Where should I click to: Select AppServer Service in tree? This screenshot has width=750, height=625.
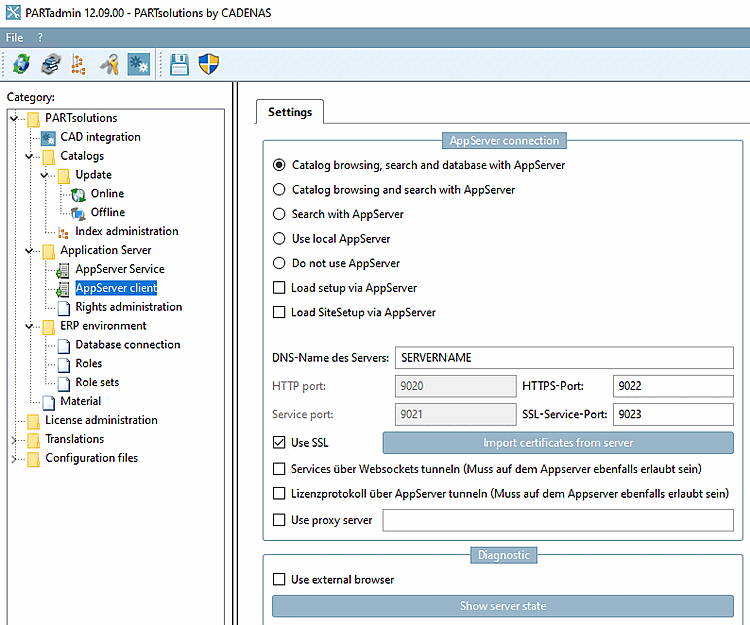click(120, 269)
